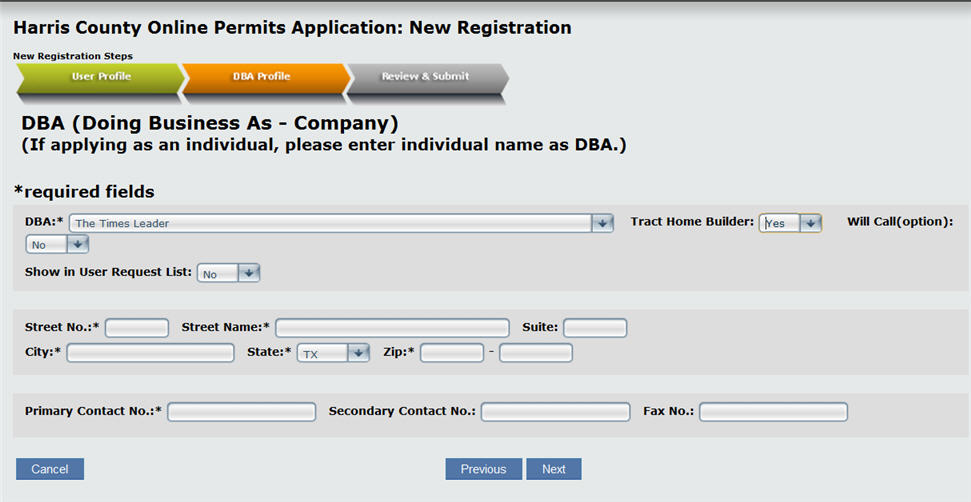Go back with the Previous button
The height and width of the screenshot is (502, 971).
tap(484, 469)
